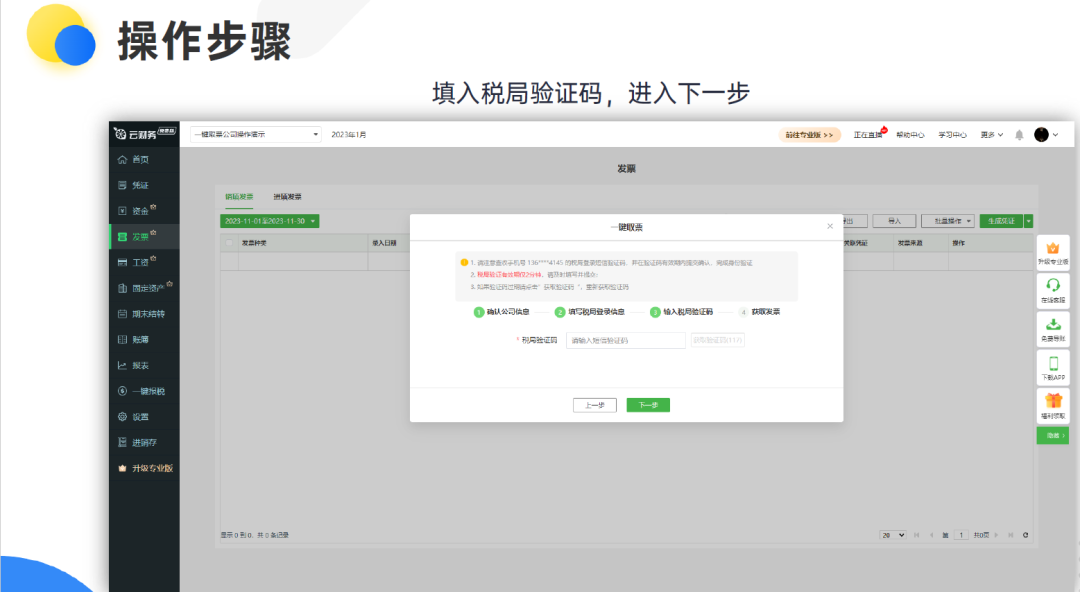Open 固定资产 fixed assets in the sidebar
This screenshot has height=592, width=1080.
coord(144,288)
